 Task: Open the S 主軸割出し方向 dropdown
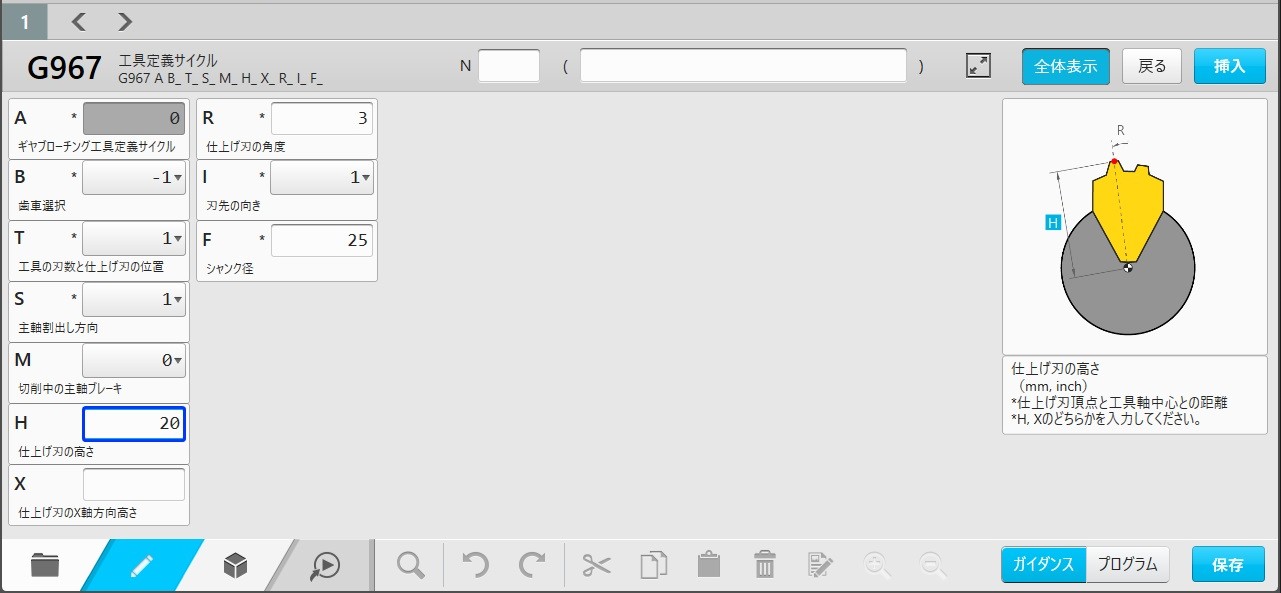134,299
